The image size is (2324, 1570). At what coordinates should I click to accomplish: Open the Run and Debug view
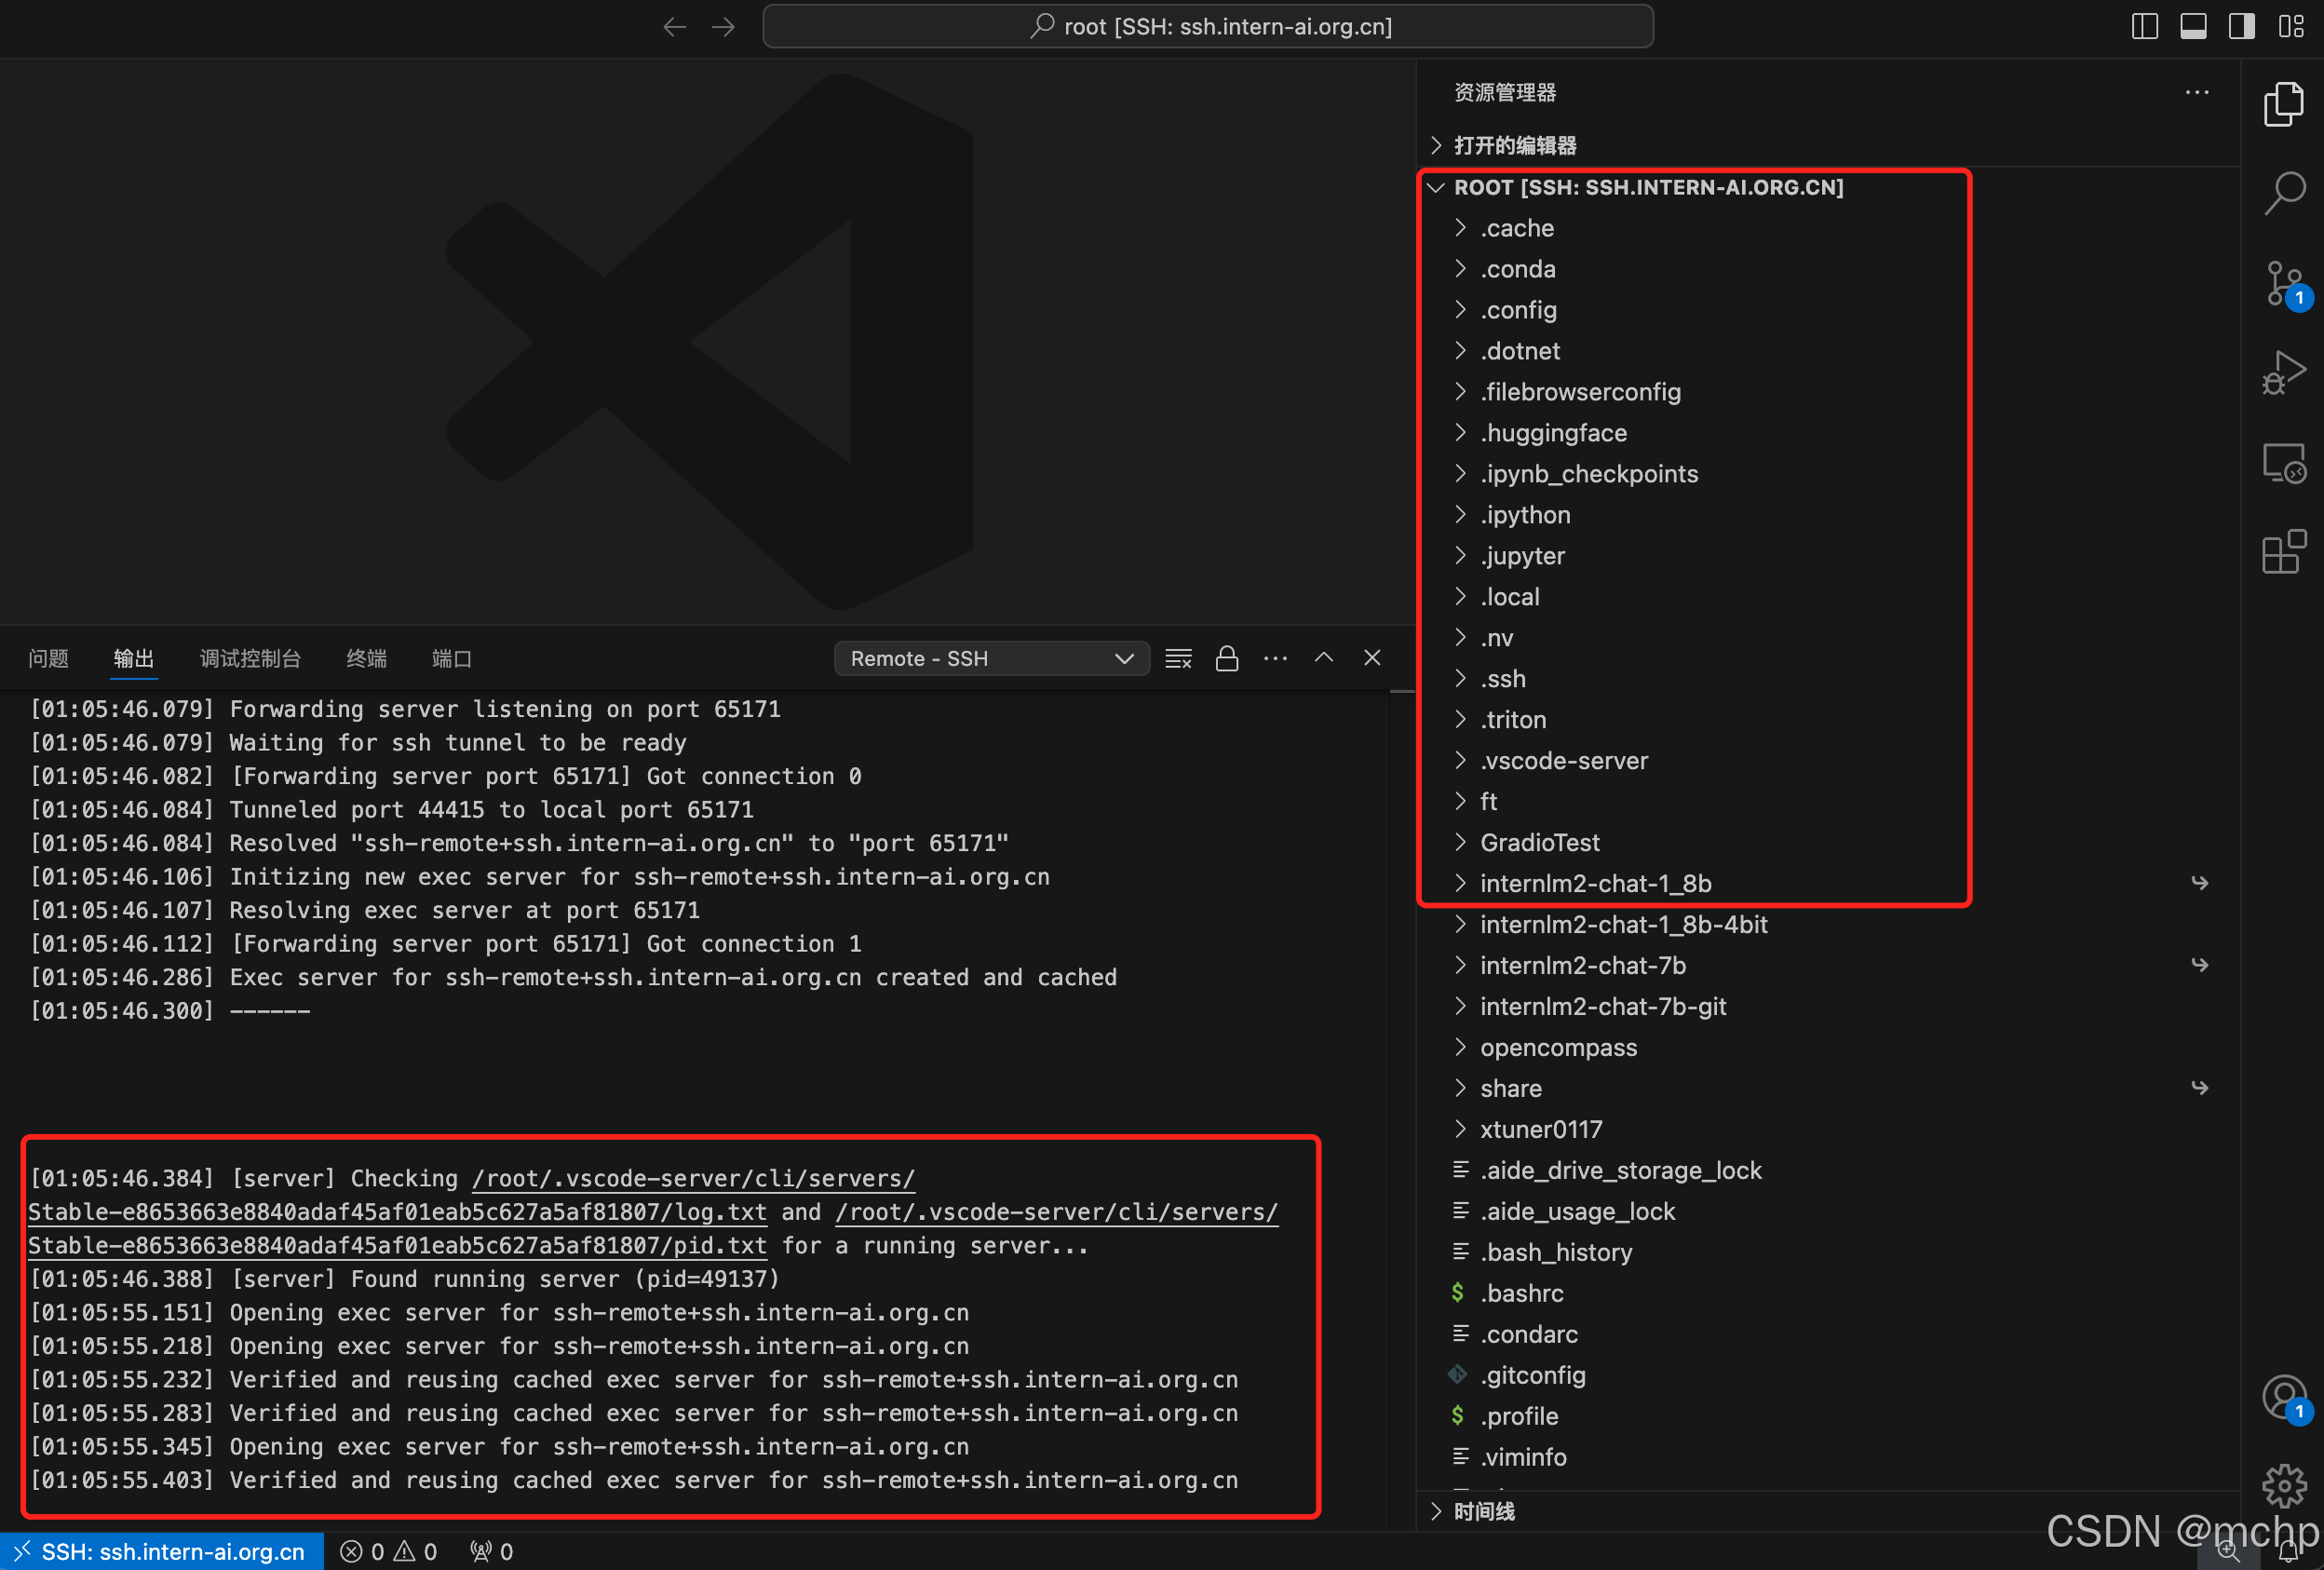[x=2283, y=372]
